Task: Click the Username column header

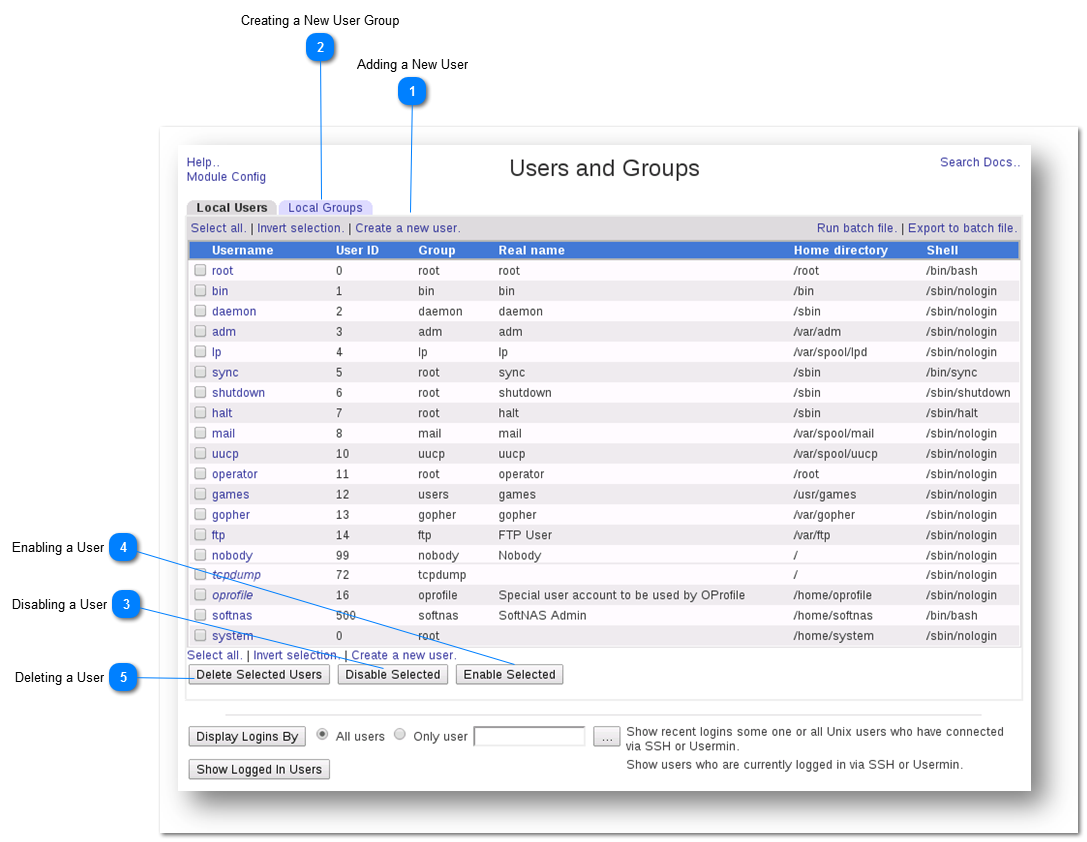Action: tap(243, 250)
